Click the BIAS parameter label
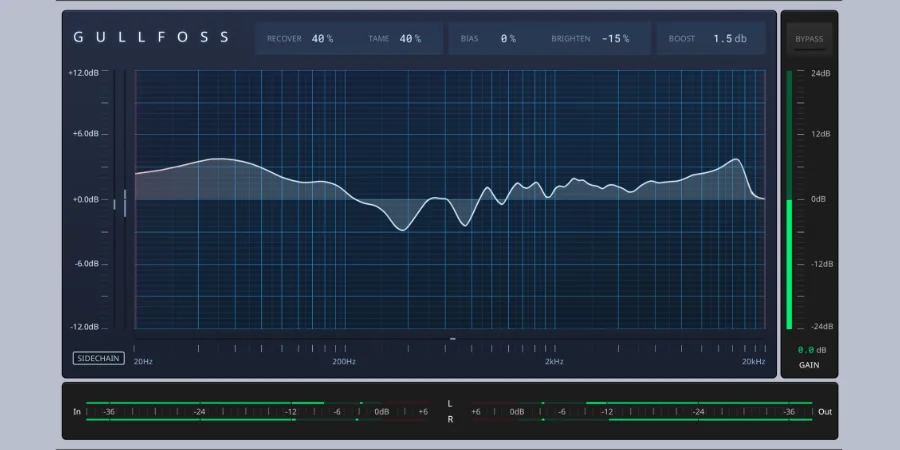The height and width of the screenshot is (450, 900). click(x=470, y=38)
